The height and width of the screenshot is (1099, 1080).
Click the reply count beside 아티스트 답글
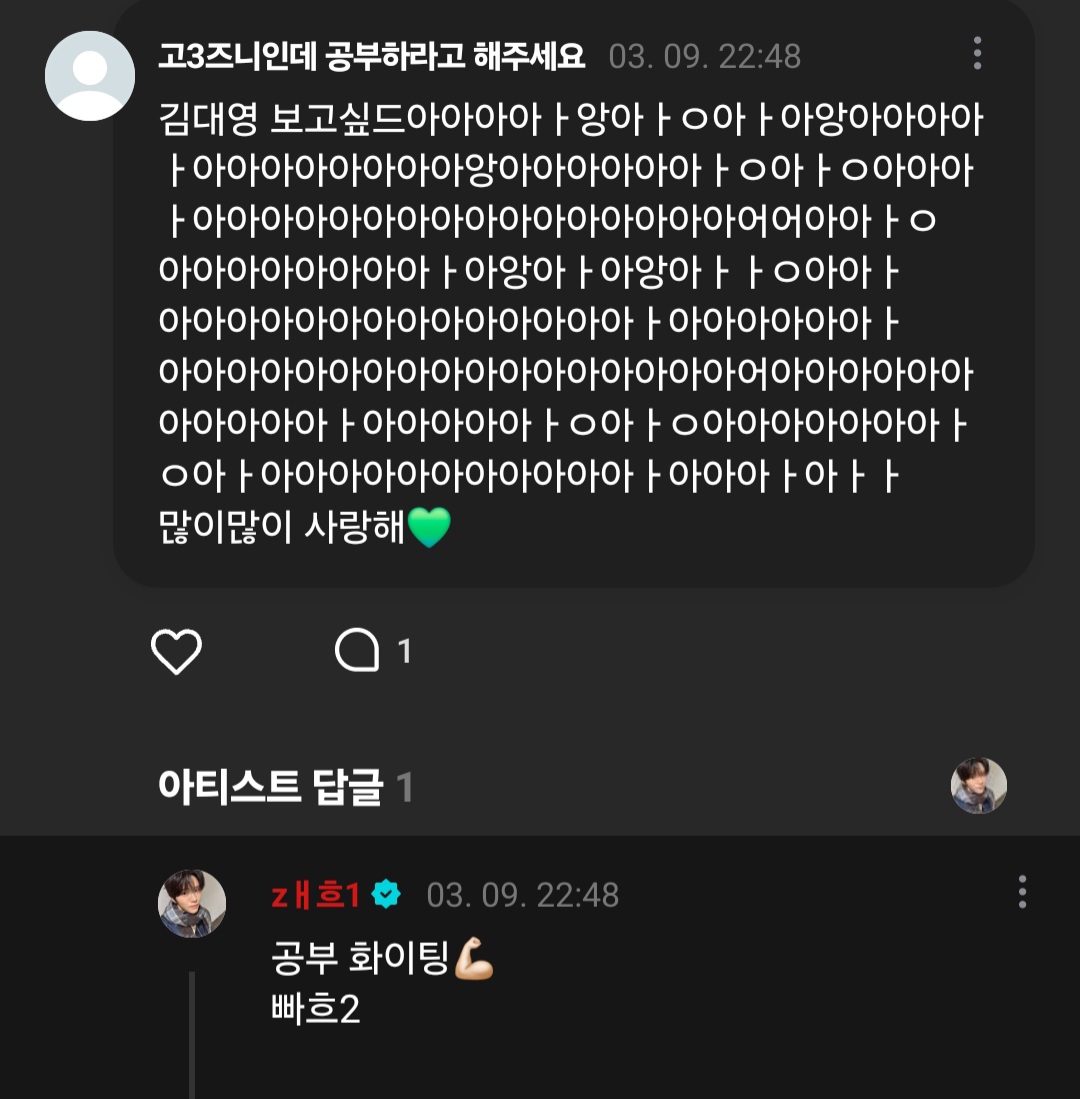(404, 789)
